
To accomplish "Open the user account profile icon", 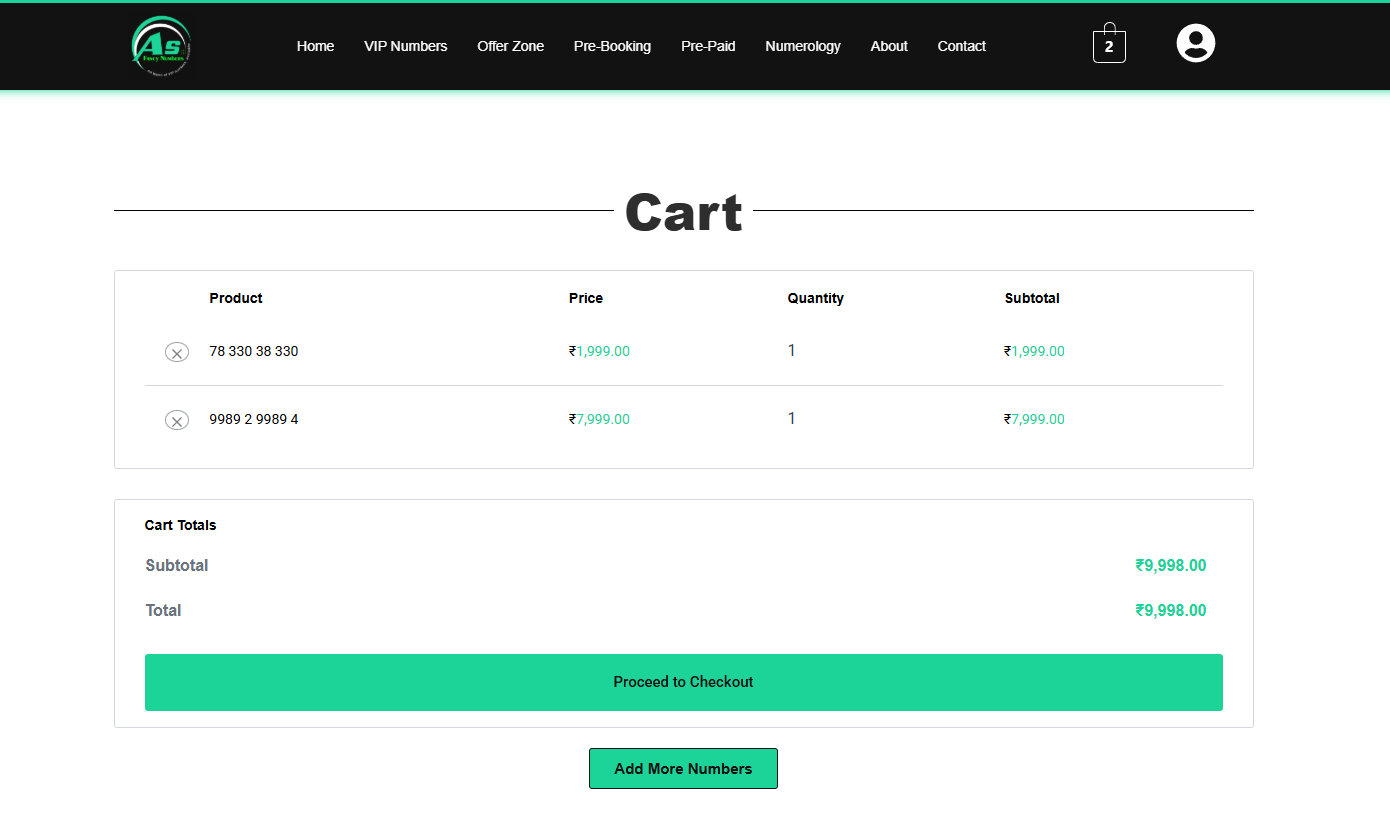I will click(1195, 43).
